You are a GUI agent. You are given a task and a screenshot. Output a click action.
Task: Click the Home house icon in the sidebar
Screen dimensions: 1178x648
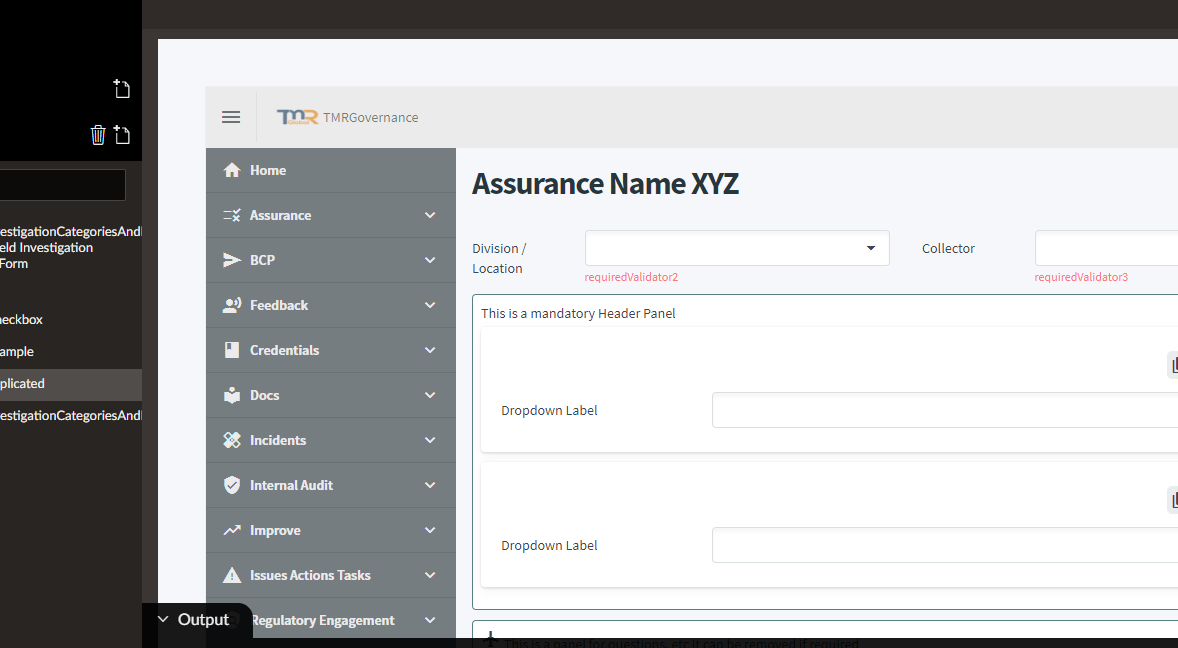pyautogui.click(x=232, y=170)
